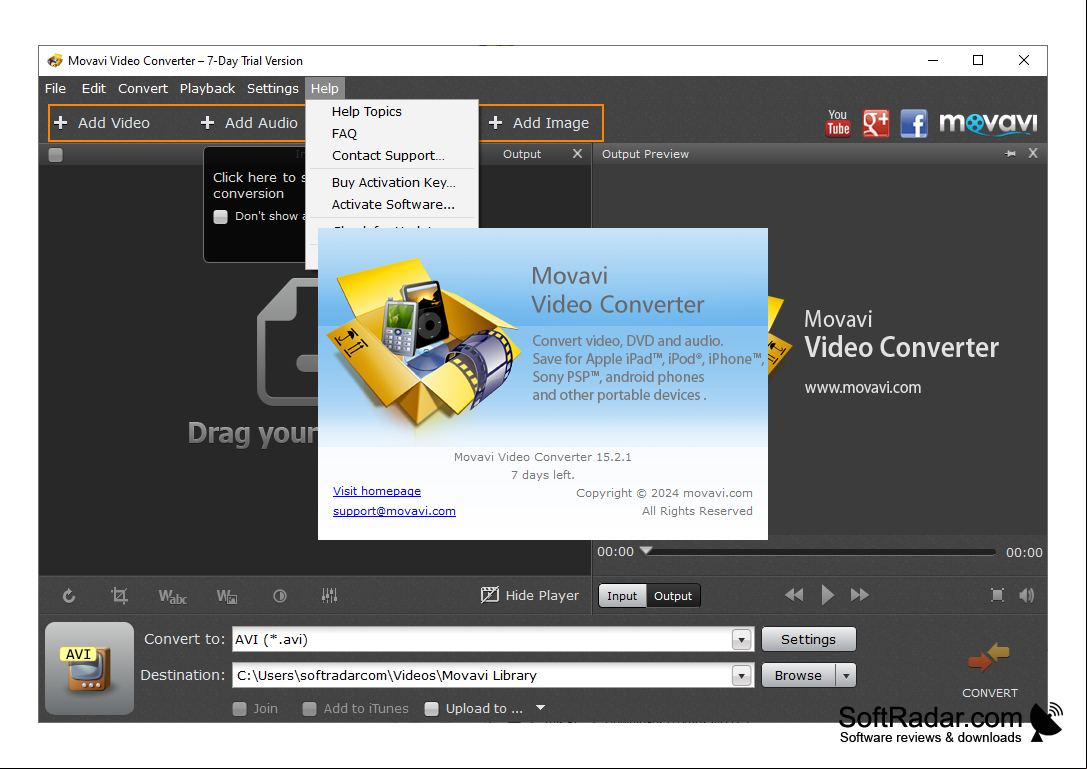The width and height of the screenshot is (1087, 769).
Task: Click the playback seek bar track
Action: click(x=821, y=552)
